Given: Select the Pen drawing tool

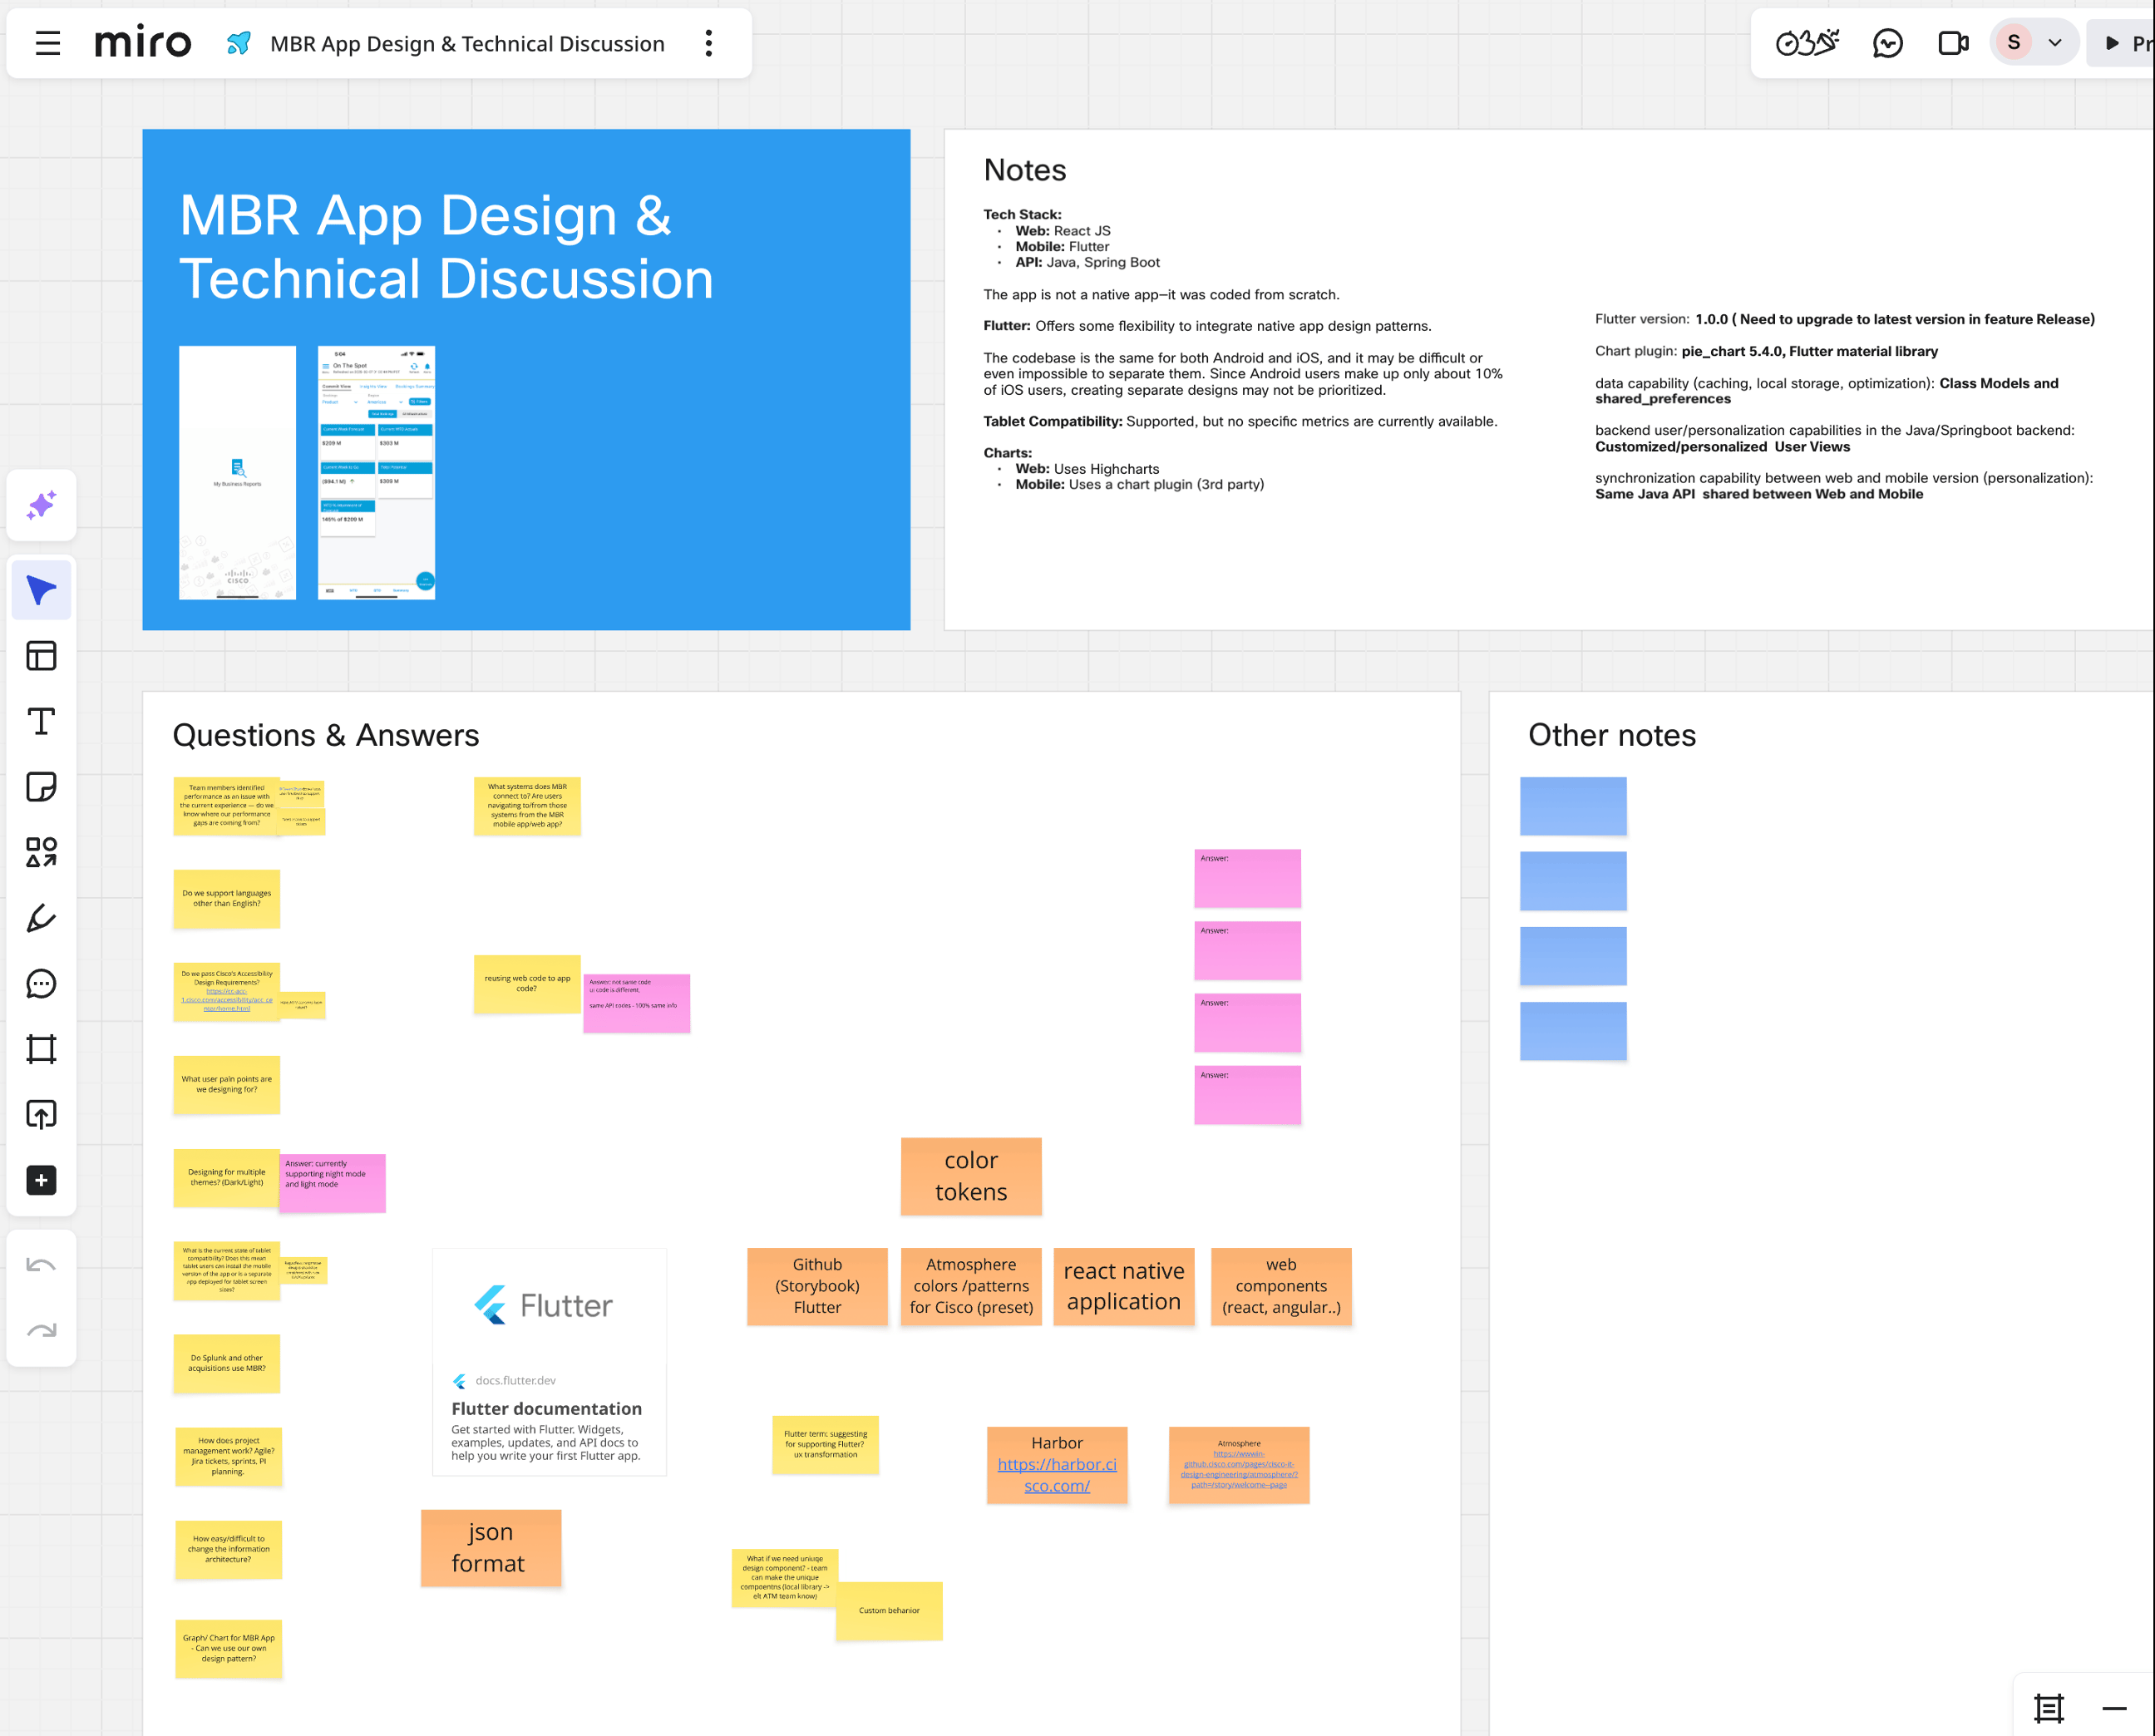Looking at the screenshot, I should (41, 918).
